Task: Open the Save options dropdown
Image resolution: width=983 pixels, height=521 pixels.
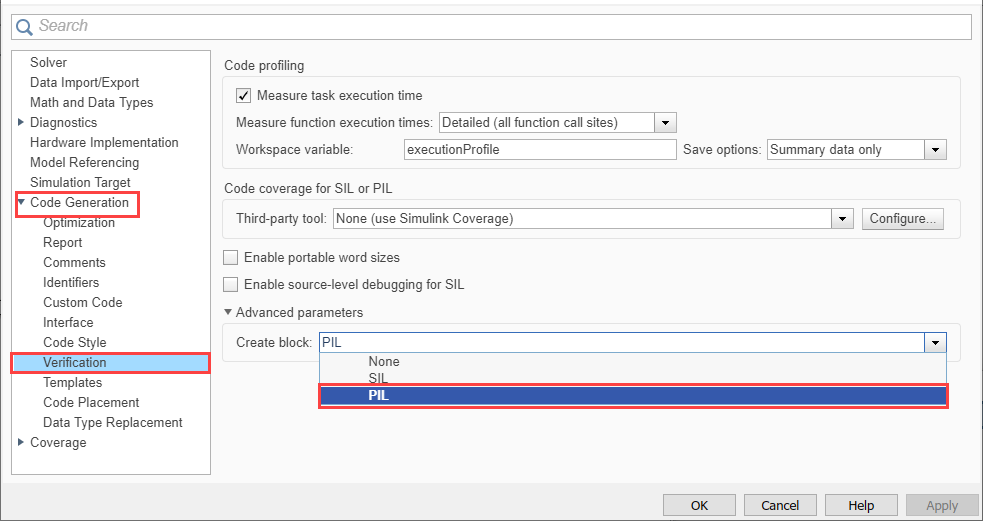Action: pos(935,150)
